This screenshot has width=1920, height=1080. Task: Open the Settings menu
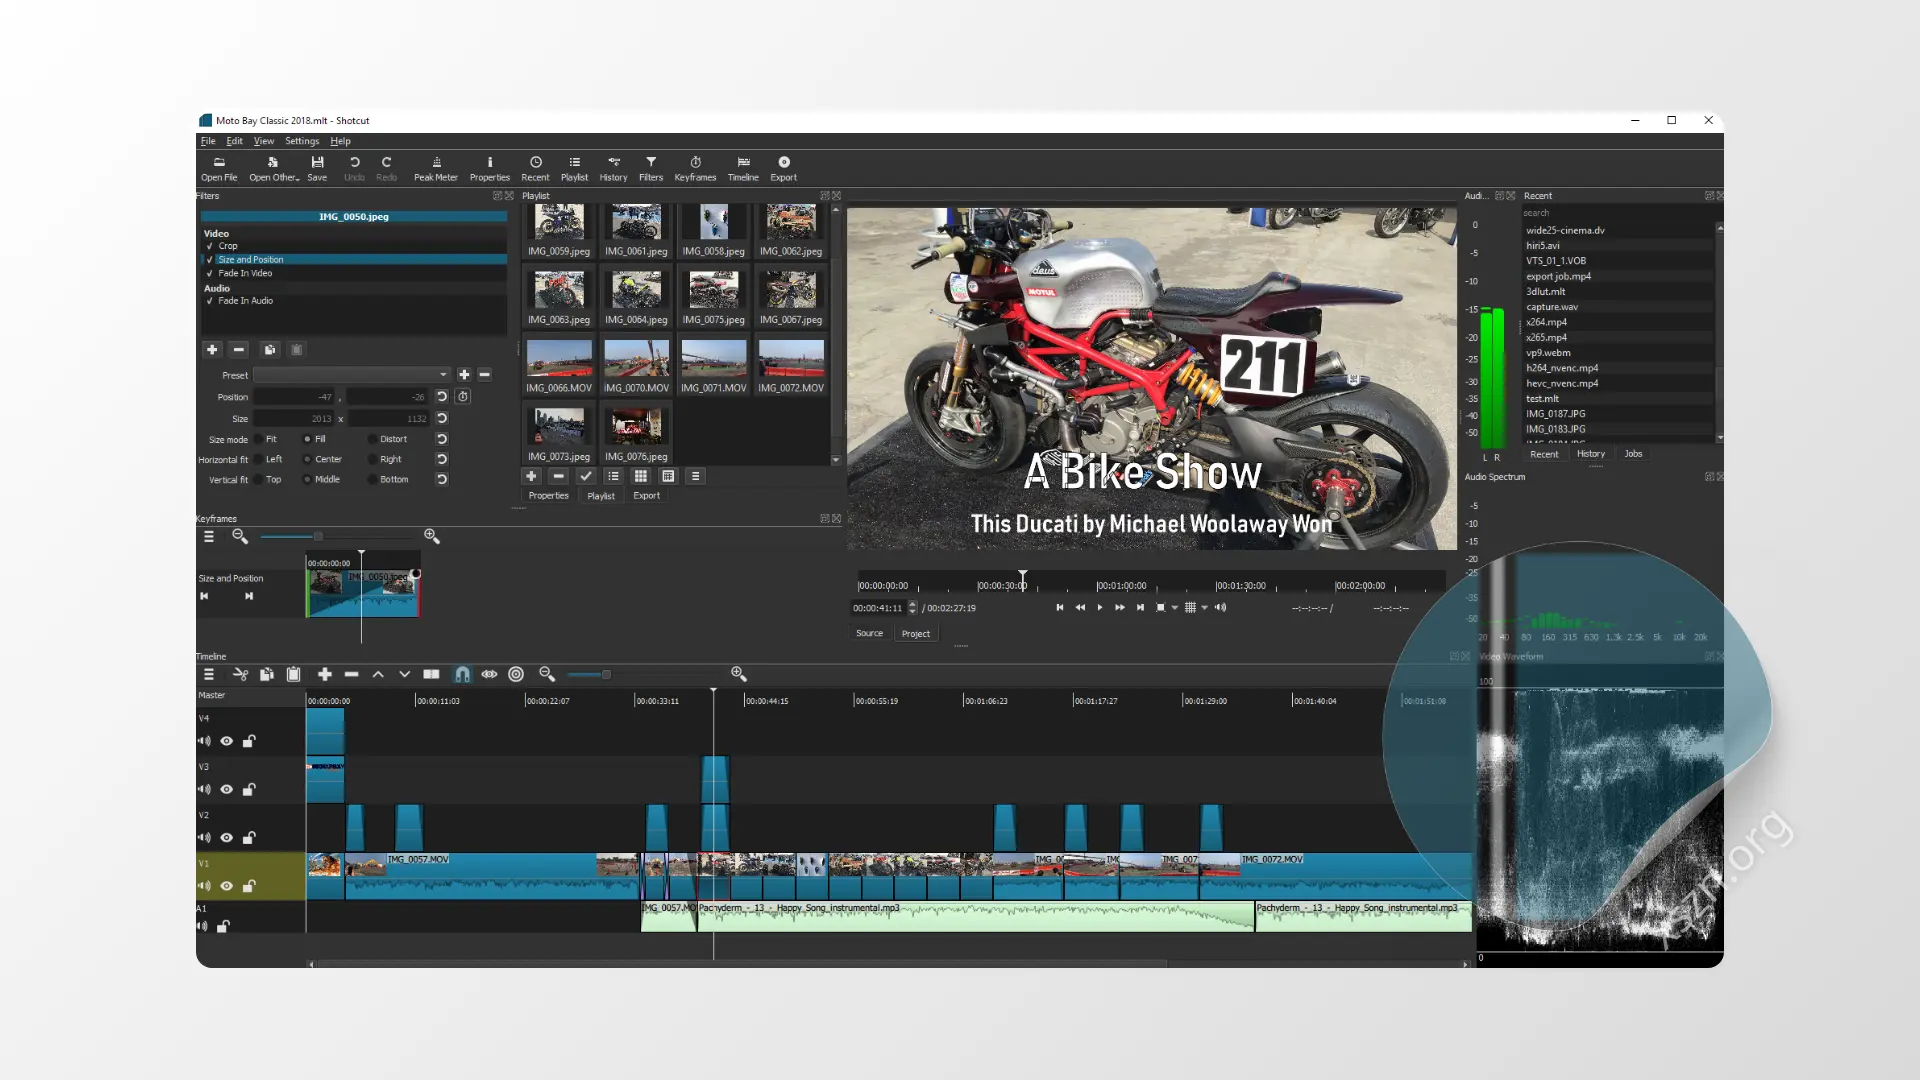point(301,141)
